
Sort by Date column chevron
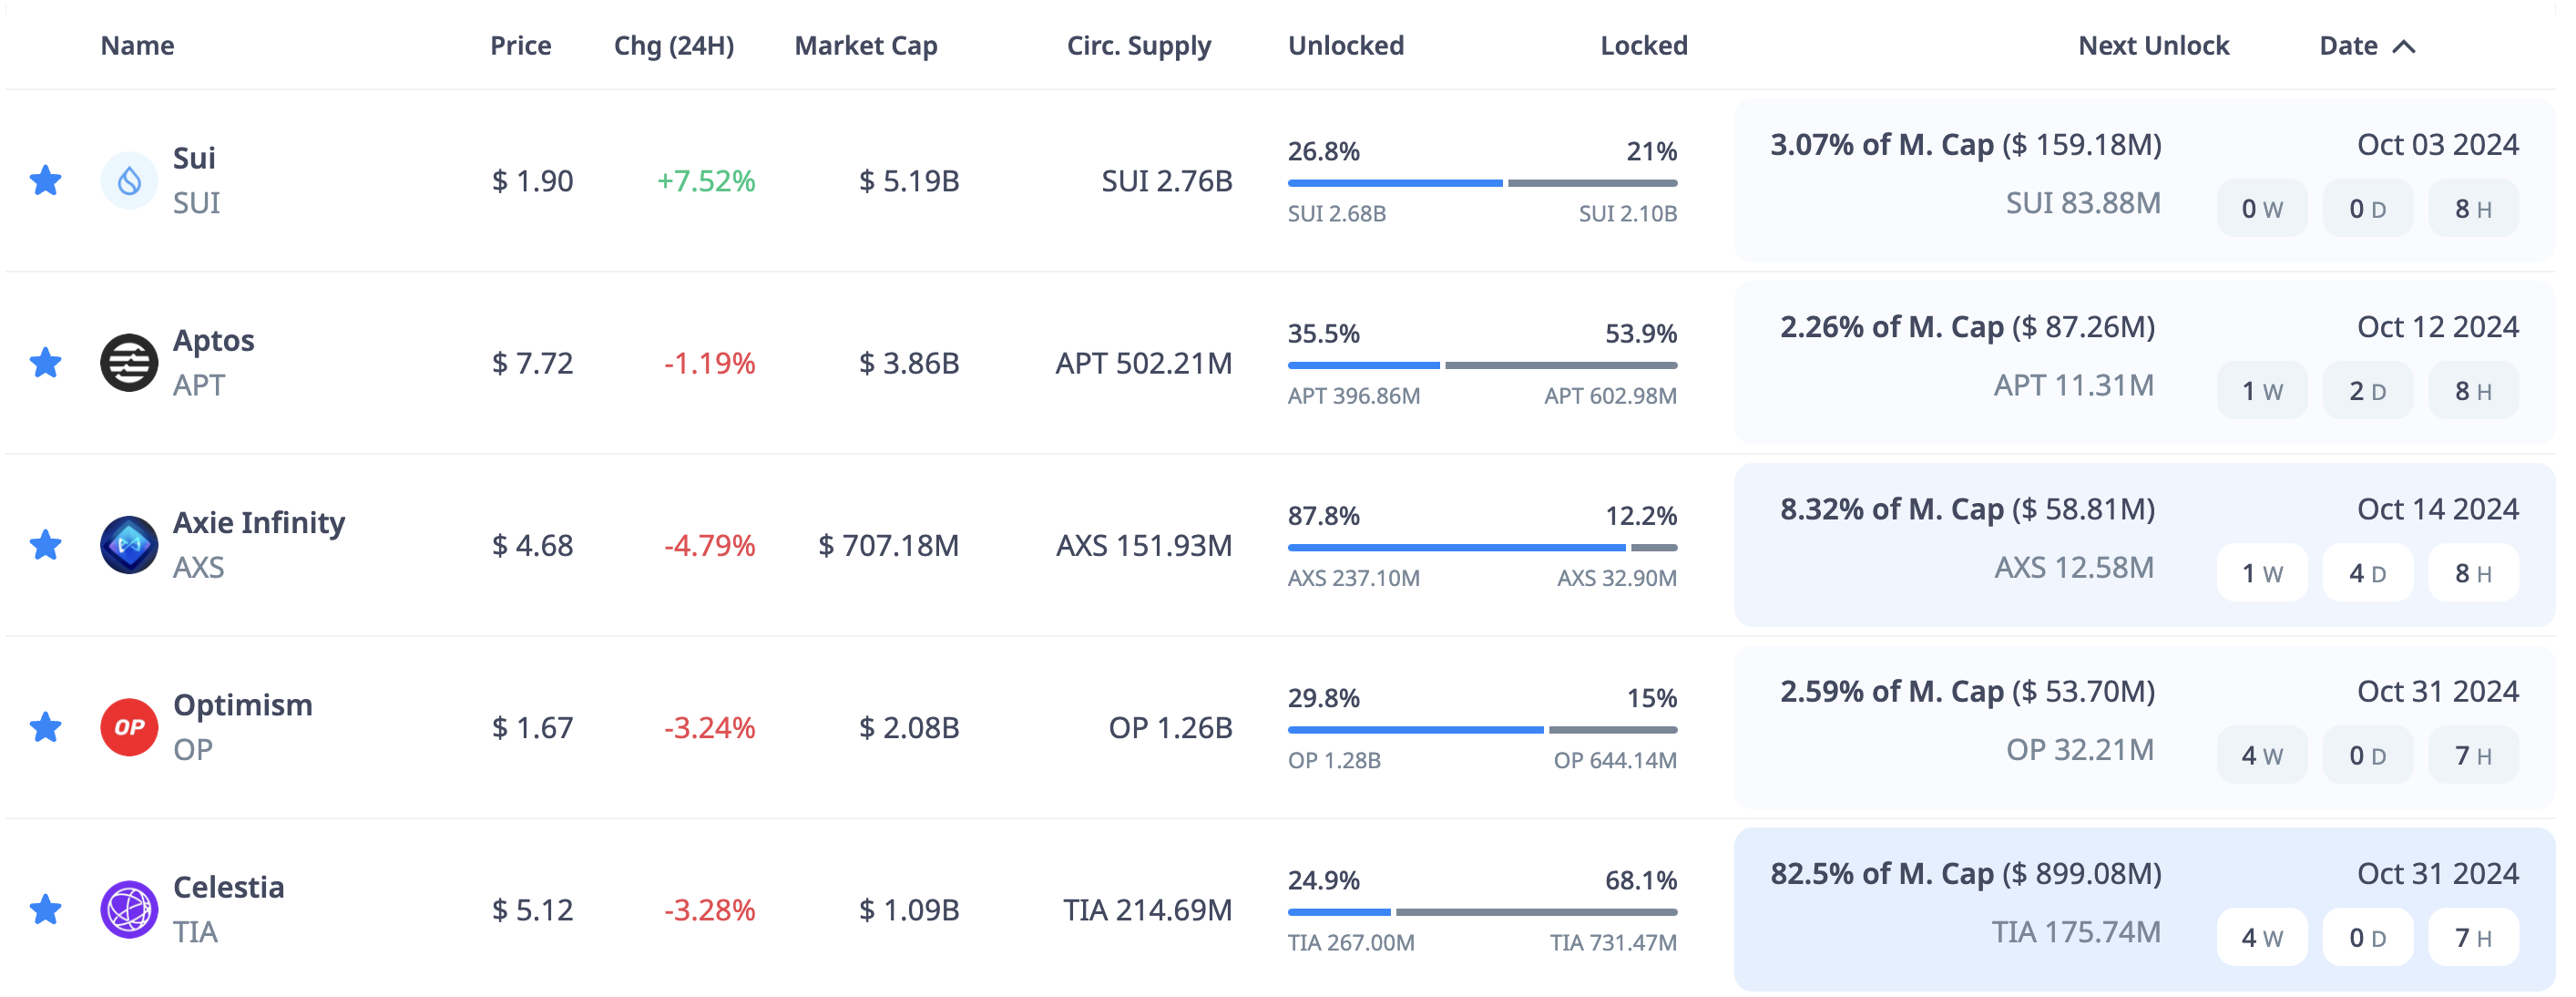(x=2404, y=47)
